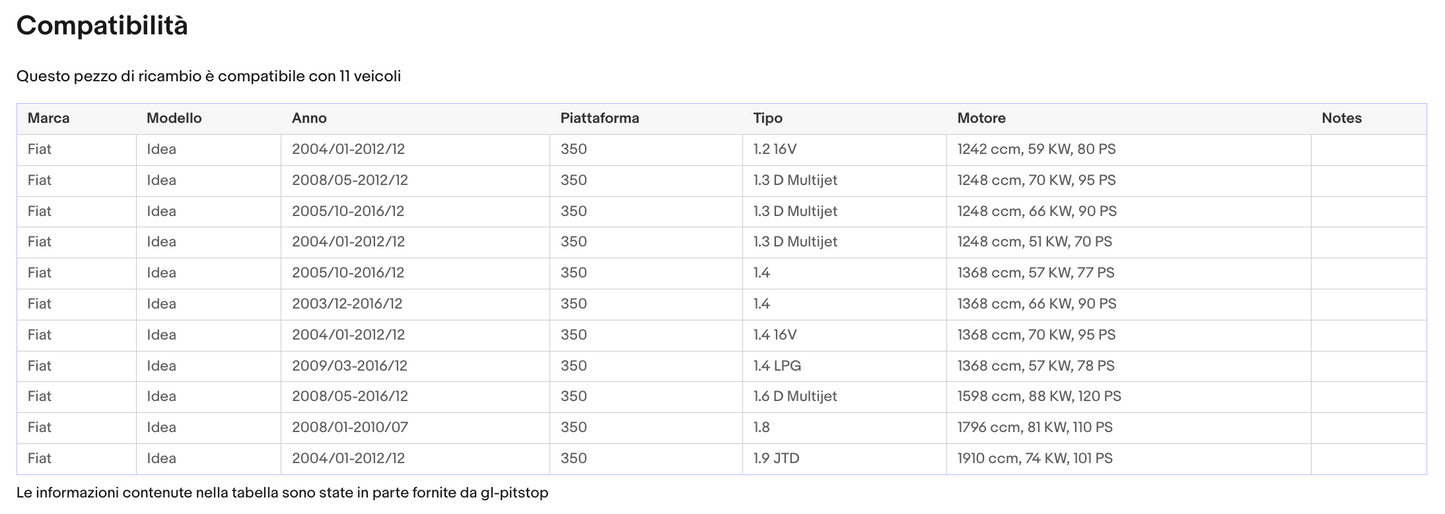Viewport: 1445px width, 514px height.
Task: Click the 2003/12-2016/12 year cell
Action: [x=347, y=304]
